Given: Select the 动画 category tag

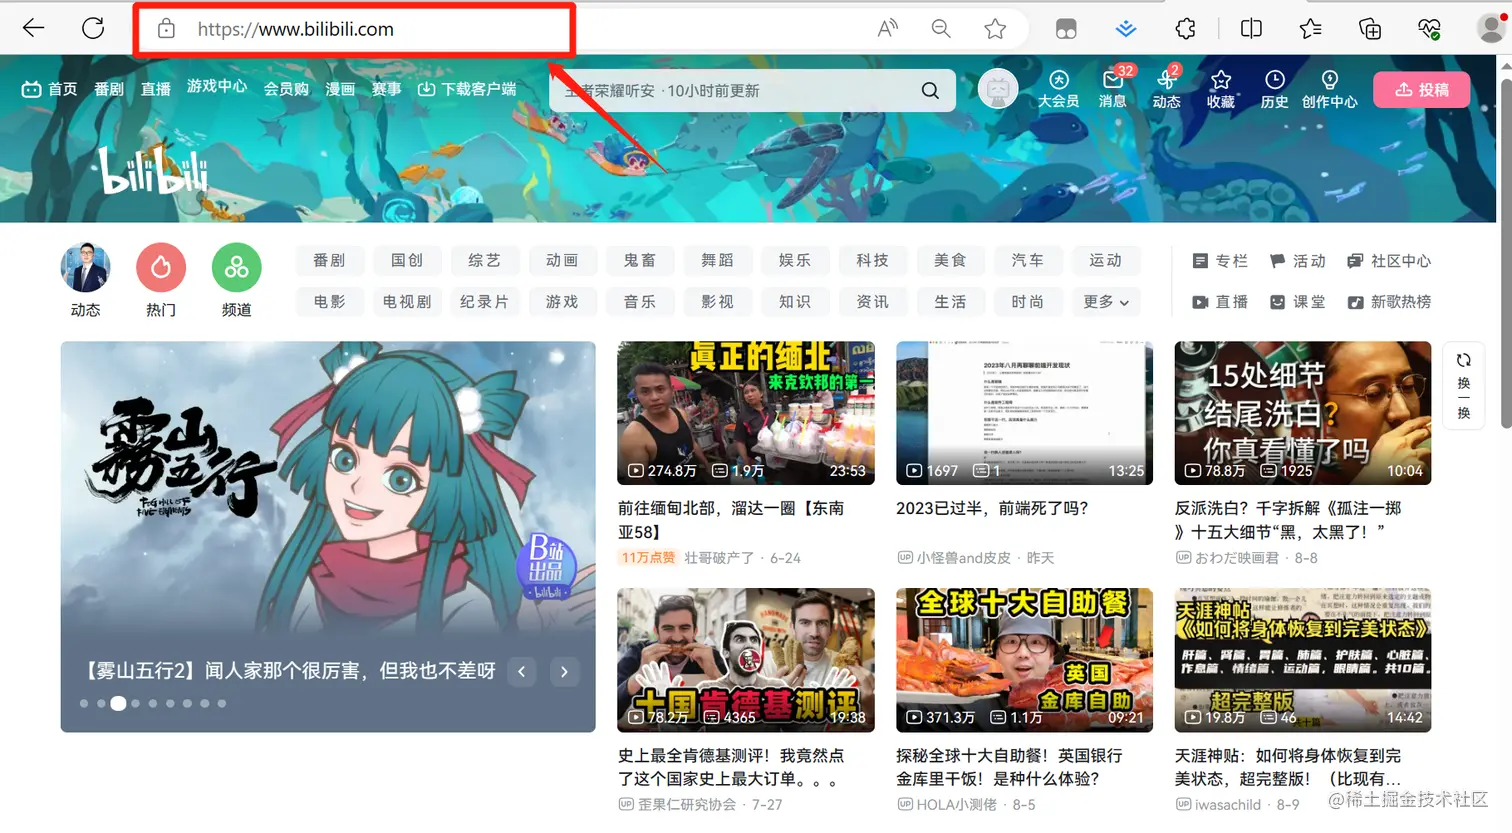Looking at the screenshot, I should pyautogui.click(x=562, y=260).
